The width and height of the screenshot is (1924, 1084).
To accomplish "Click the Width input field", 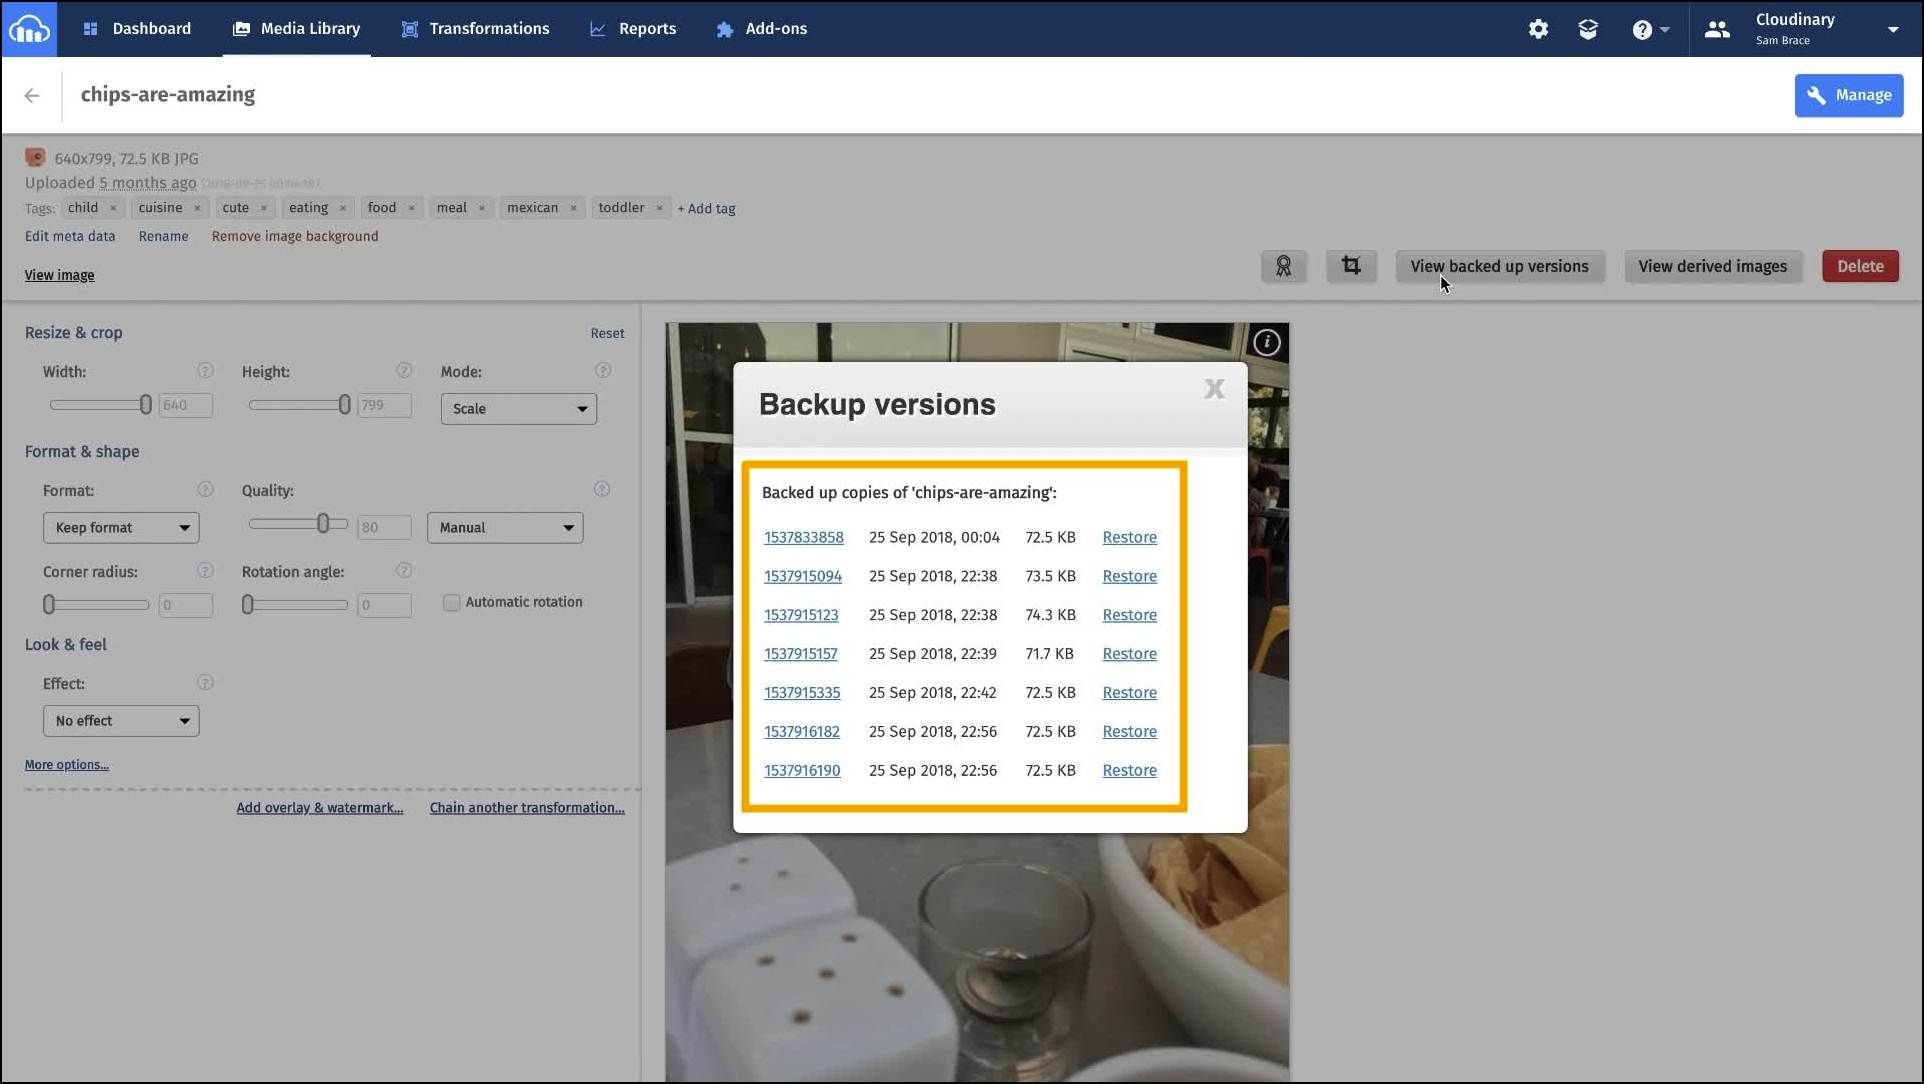I will pos(185,404).
